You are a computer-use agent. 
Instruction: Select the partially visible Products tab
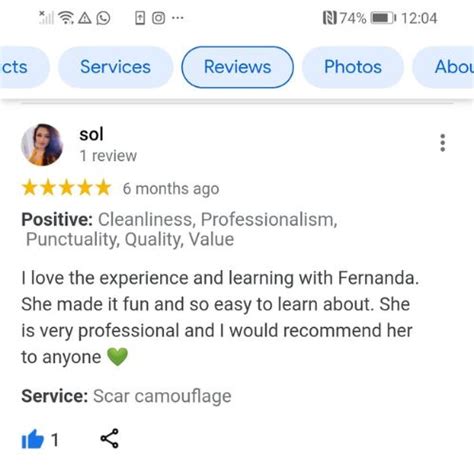(x=23, y=67)
